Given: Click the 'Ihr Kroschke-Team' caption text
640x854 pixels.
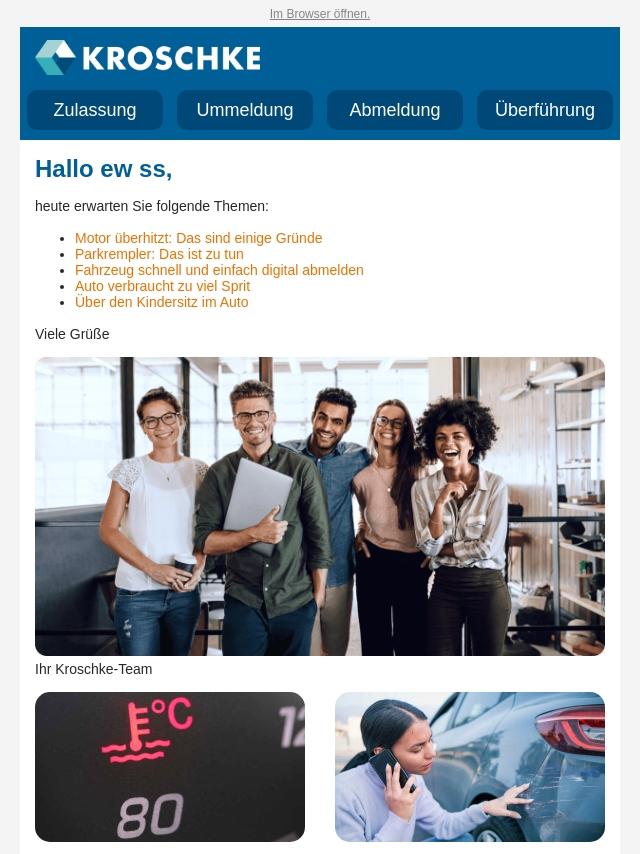Looking at the screenshot, I should coord(94,669).
